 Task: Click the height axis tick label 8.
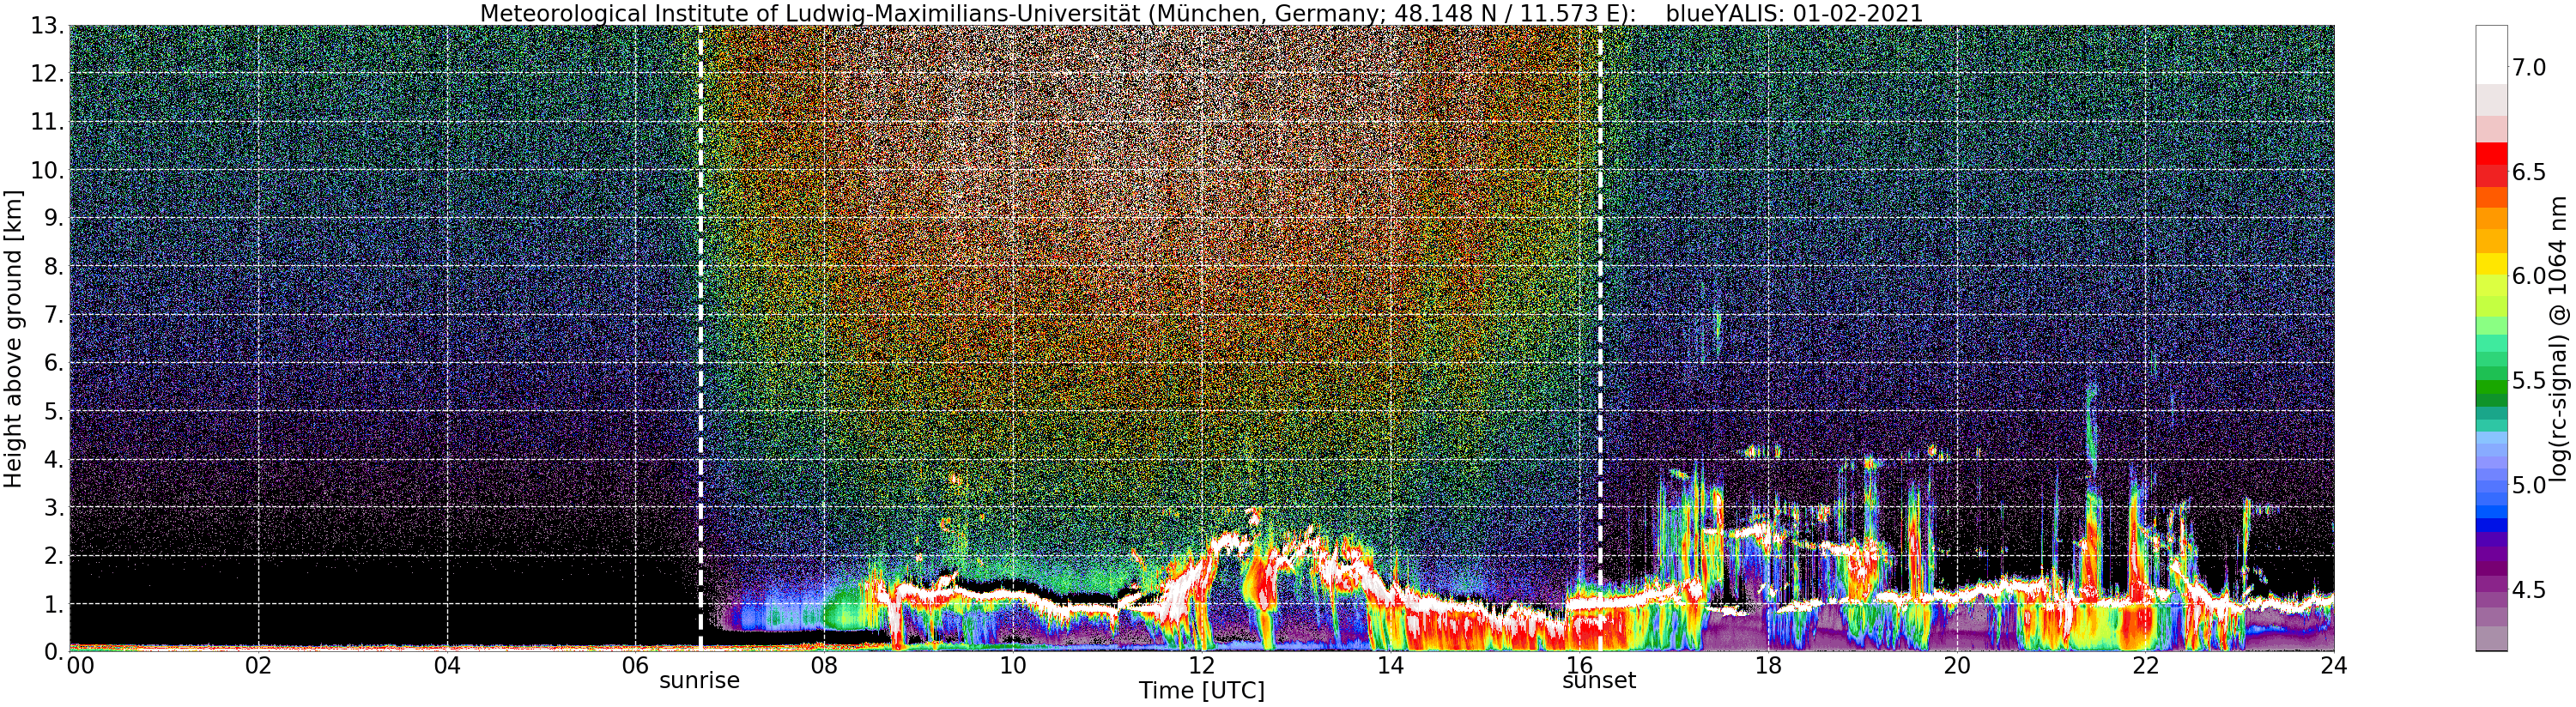tap(54, 266)
